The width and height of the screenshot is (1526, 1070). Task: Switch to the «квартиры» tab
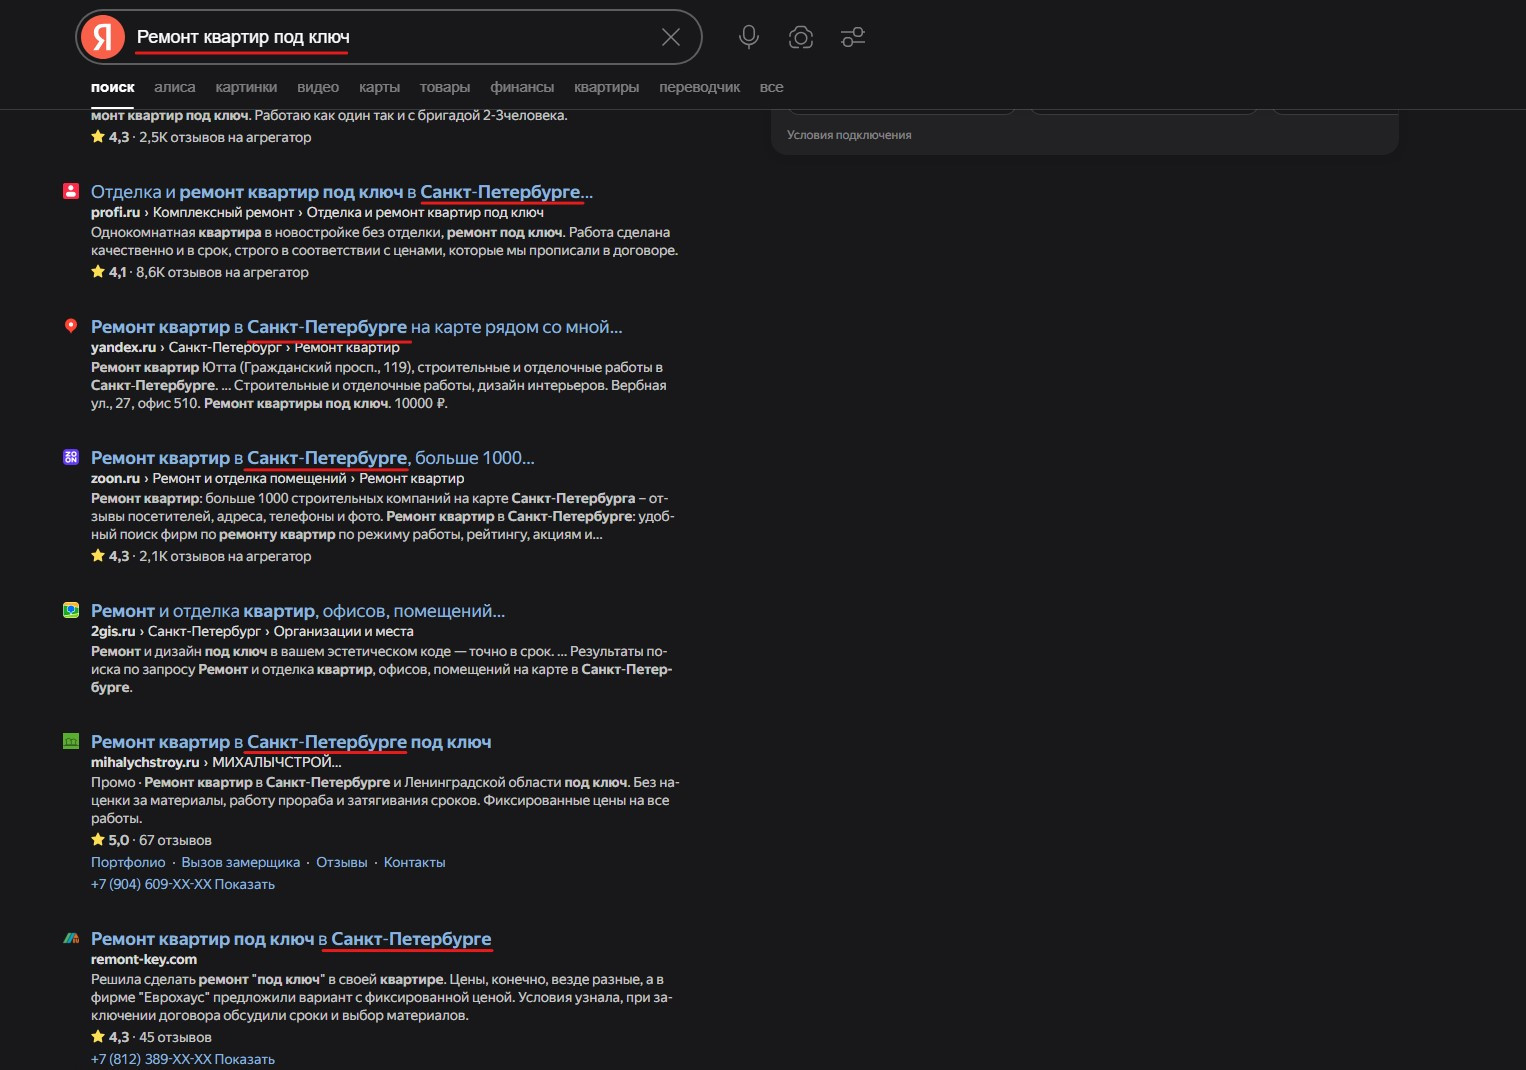tap(606, 87)
